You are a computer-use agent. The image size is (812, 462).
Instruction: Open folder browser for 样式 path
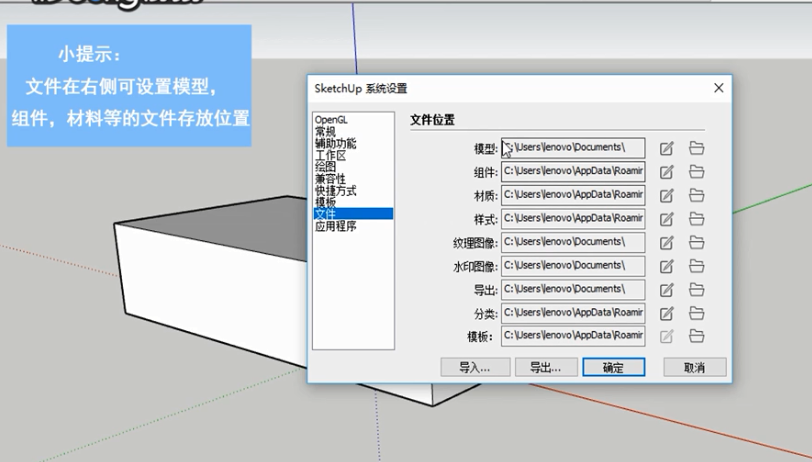pyautogui.click(x=697, y=219)
